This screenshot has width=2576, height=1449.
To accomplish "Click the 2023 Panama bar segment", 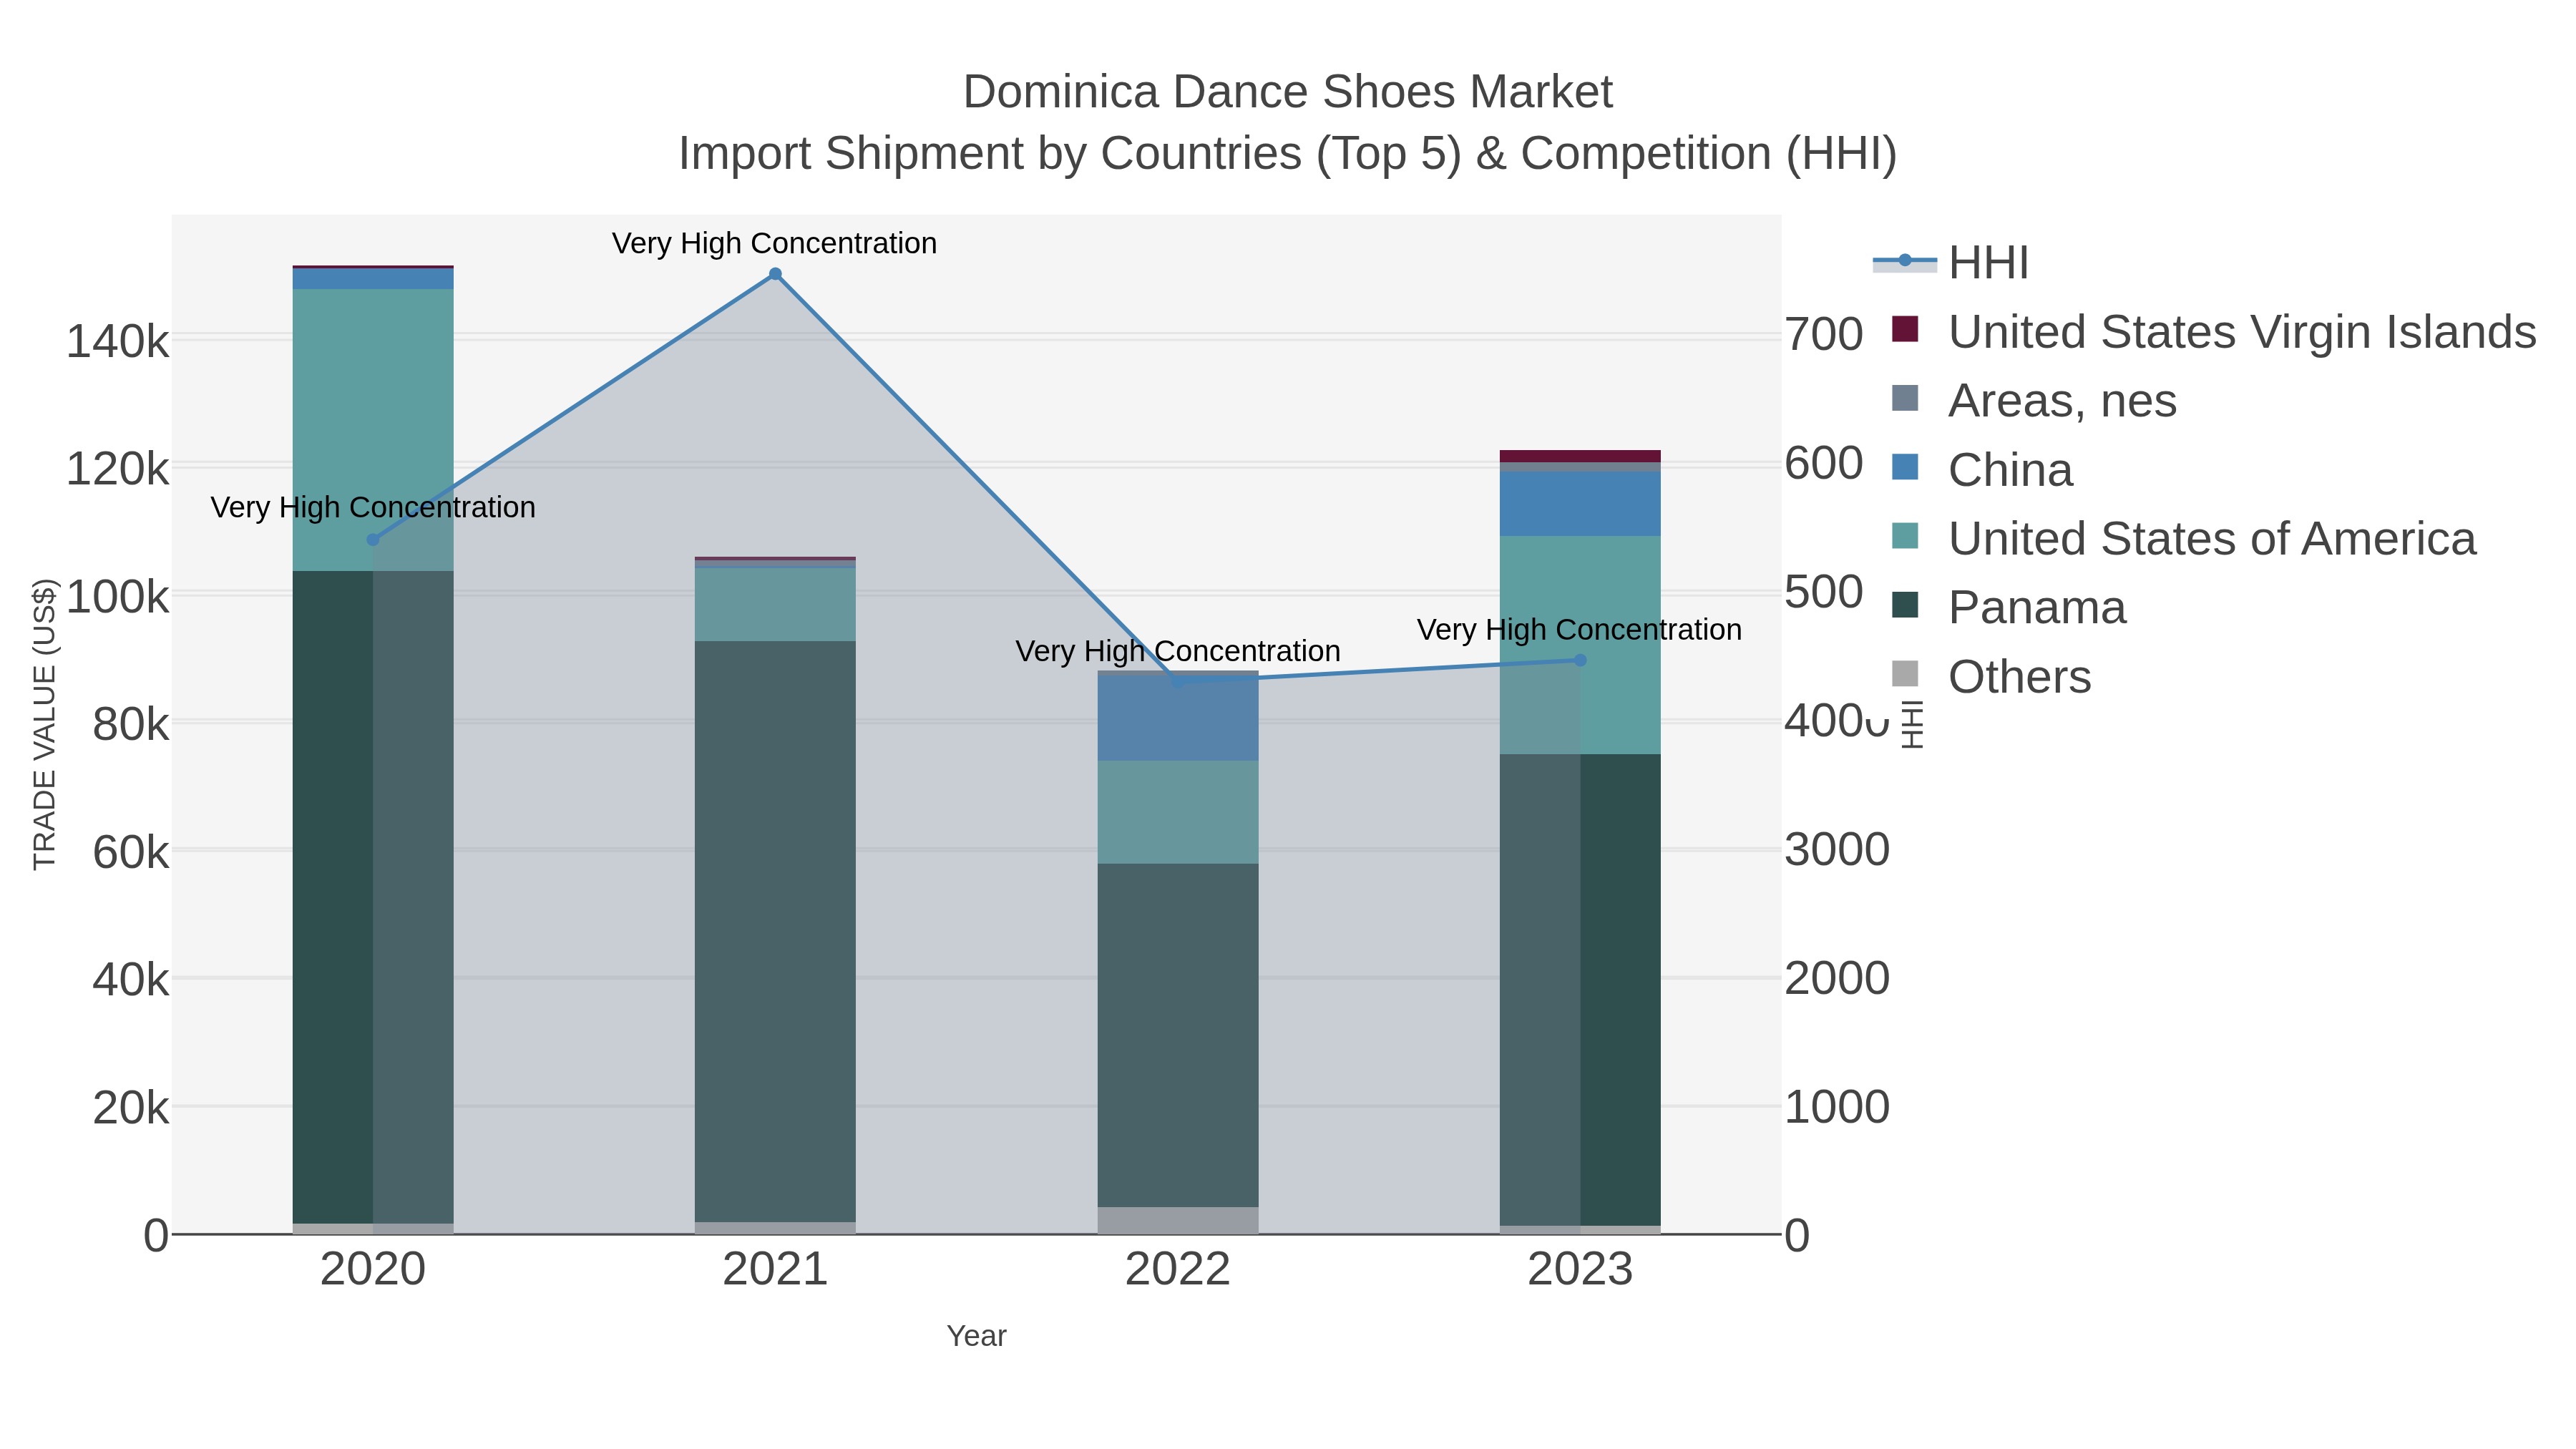I will (x=1580, y=990).
